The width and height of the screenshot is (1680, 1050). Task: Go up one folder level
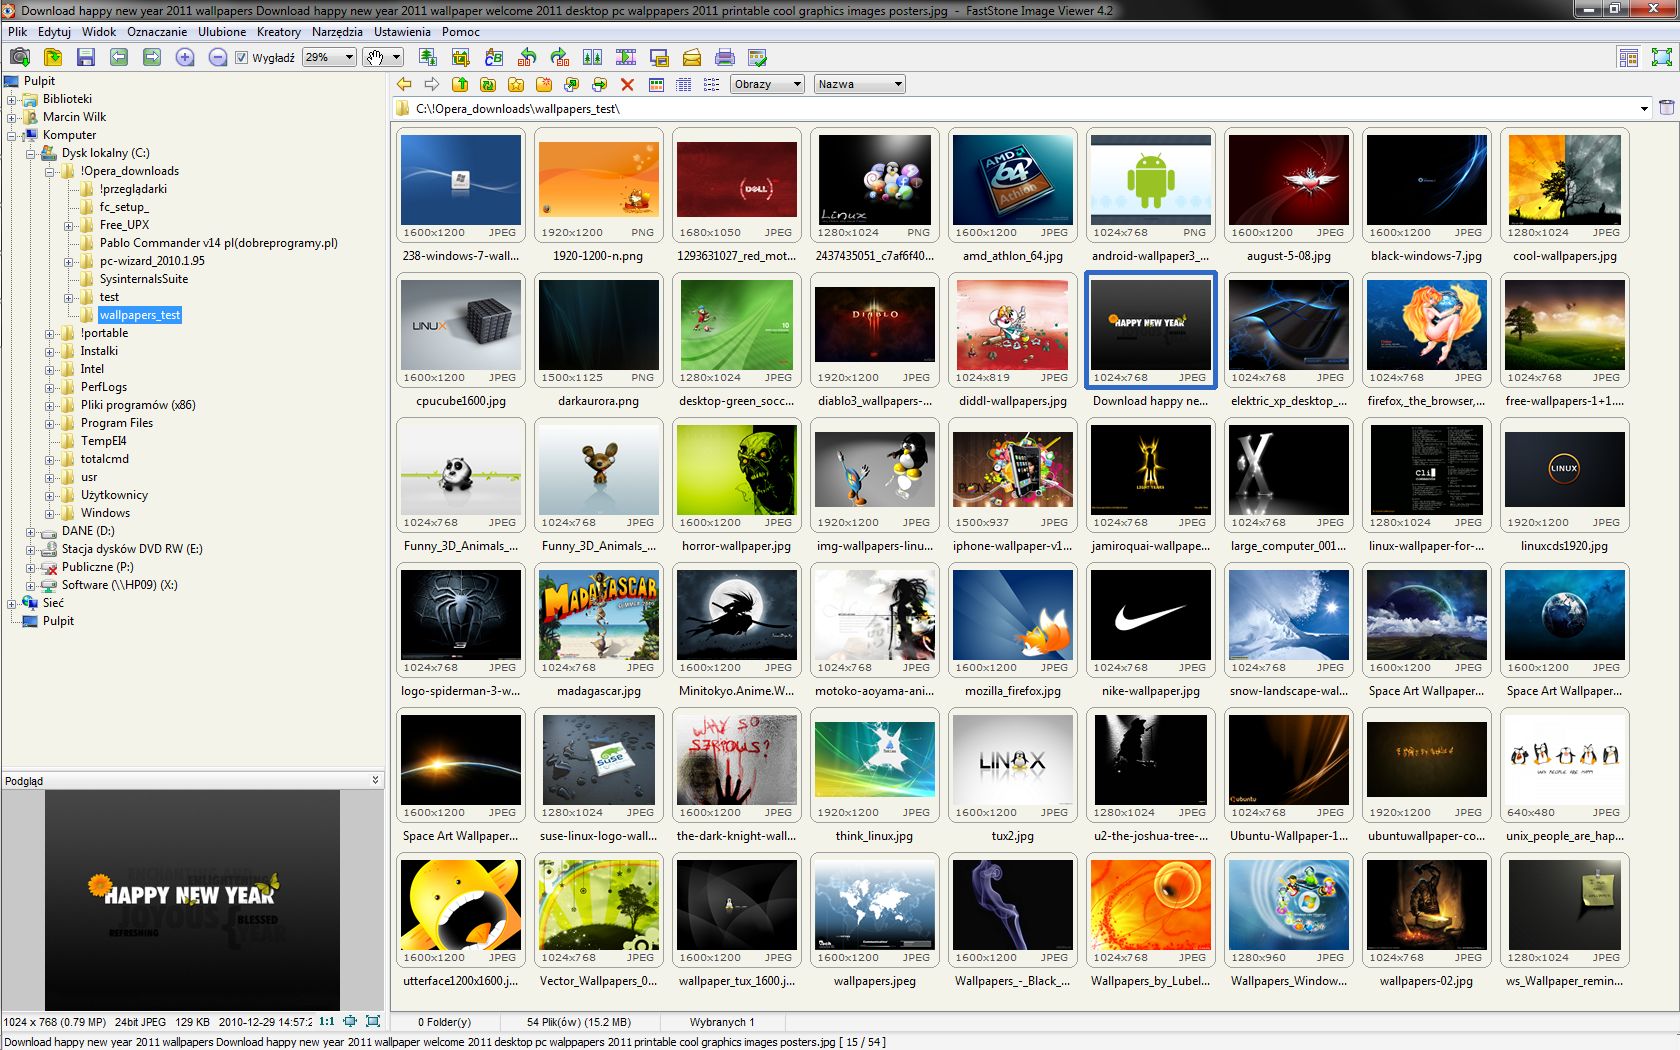[460, 85]
